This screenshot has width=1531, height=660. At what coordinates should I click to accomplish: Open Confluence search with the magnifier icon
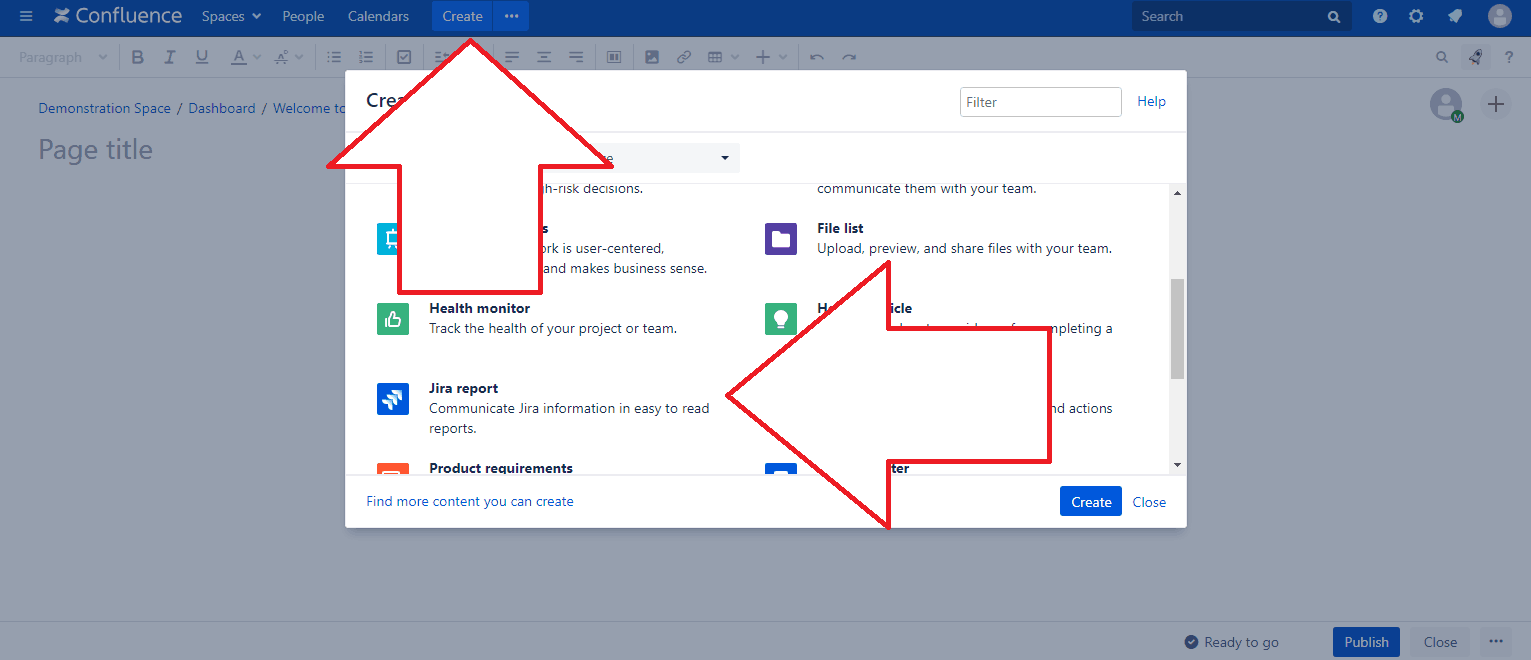1441,57
